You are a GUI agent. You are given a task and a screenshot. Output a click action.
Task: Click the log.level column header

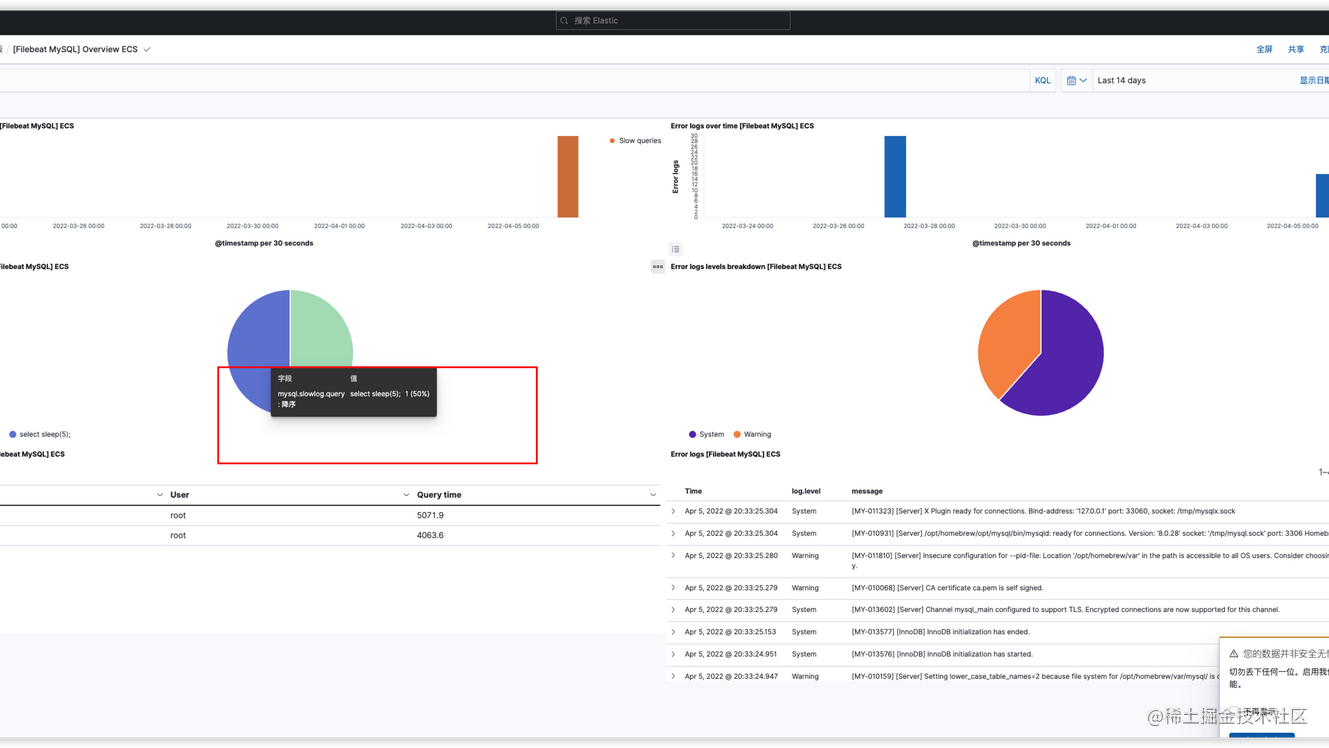(806, 492)
